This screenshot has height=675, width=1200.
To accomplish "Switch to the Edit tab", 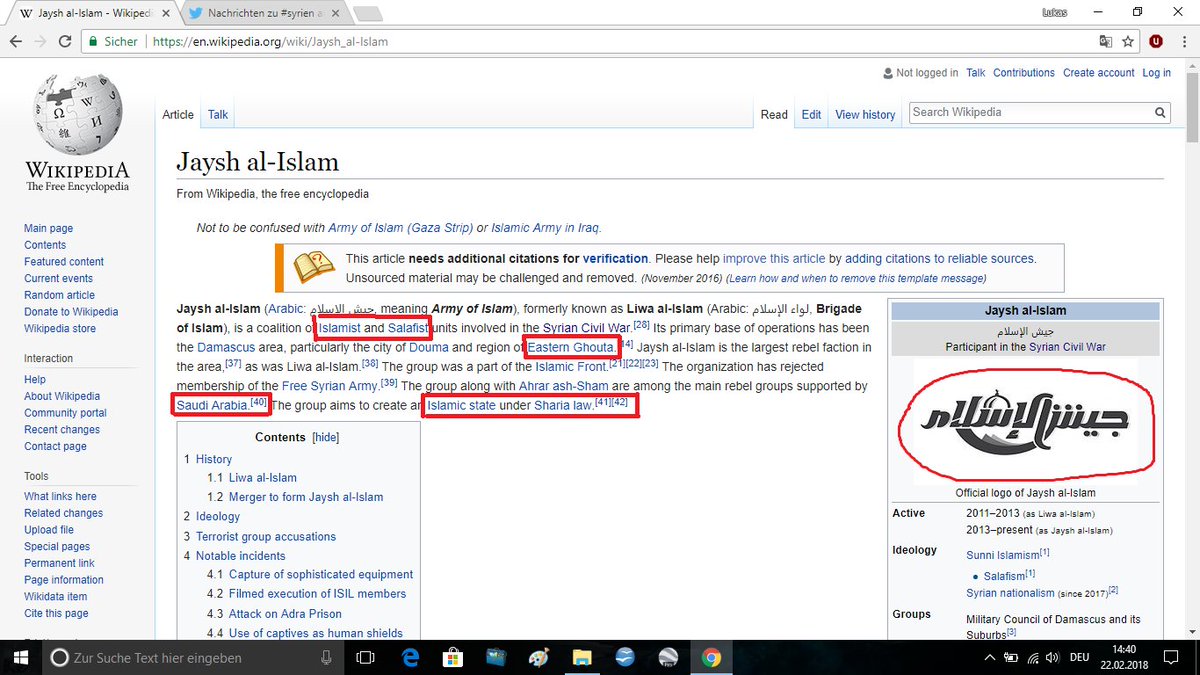I will tap(811, 114).
